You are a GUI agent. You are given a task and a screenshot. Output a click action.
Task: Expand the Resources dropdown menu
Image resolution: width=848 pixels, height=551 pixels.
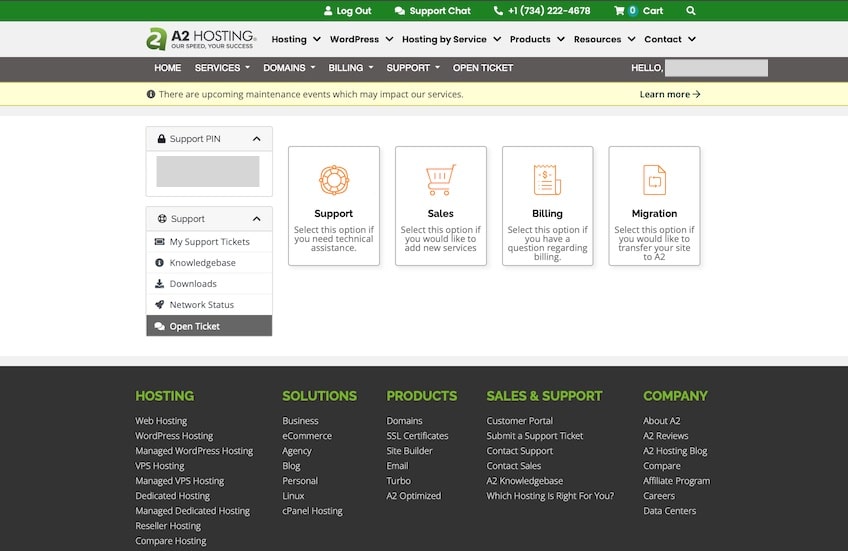click(604, 39)
